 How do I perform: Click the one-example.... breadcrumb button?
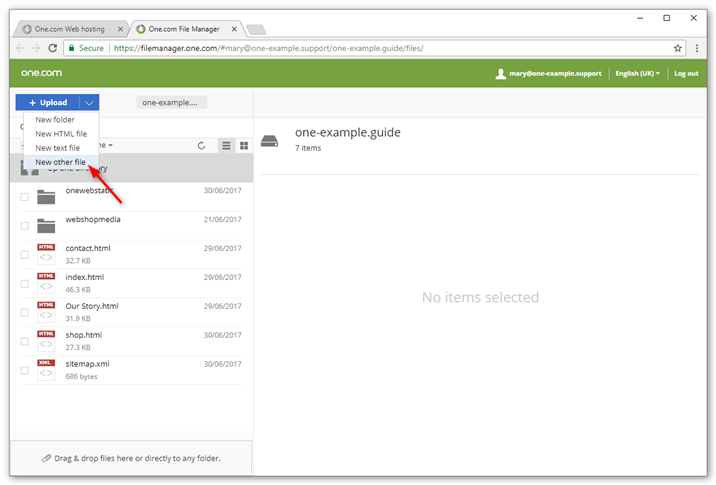171,103
